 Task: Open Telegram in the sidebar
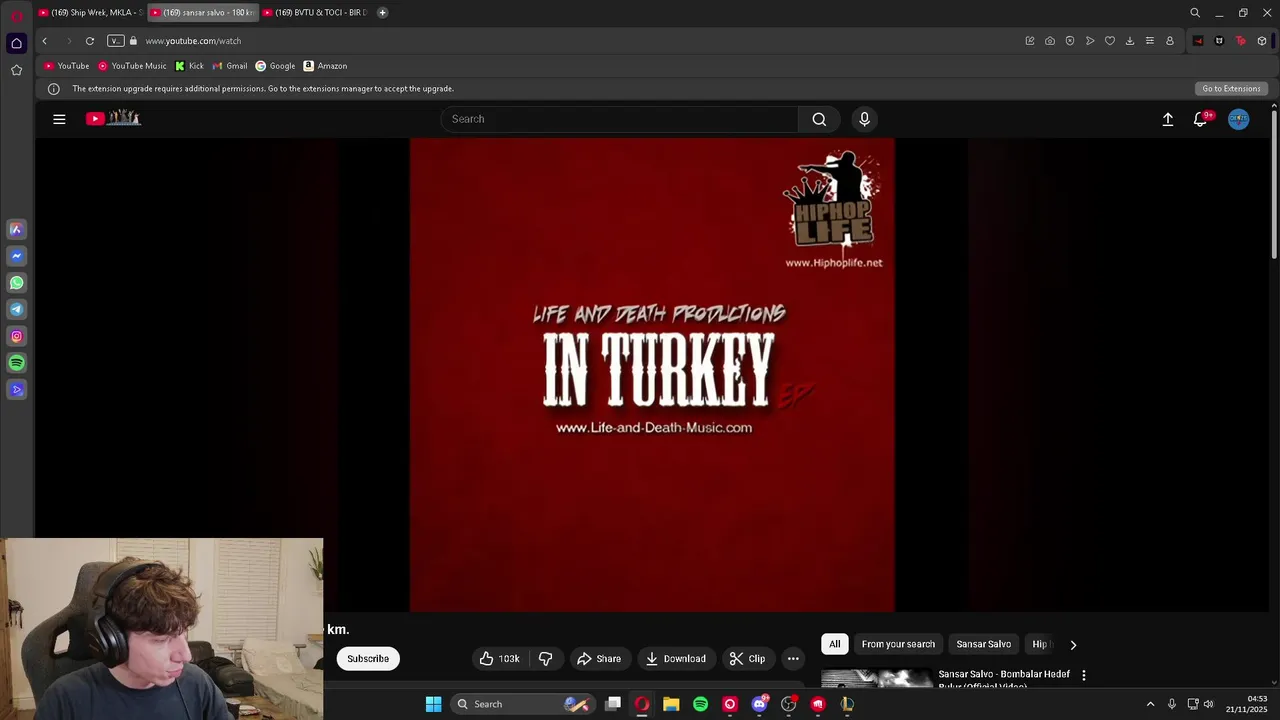(x=16, y=310)
